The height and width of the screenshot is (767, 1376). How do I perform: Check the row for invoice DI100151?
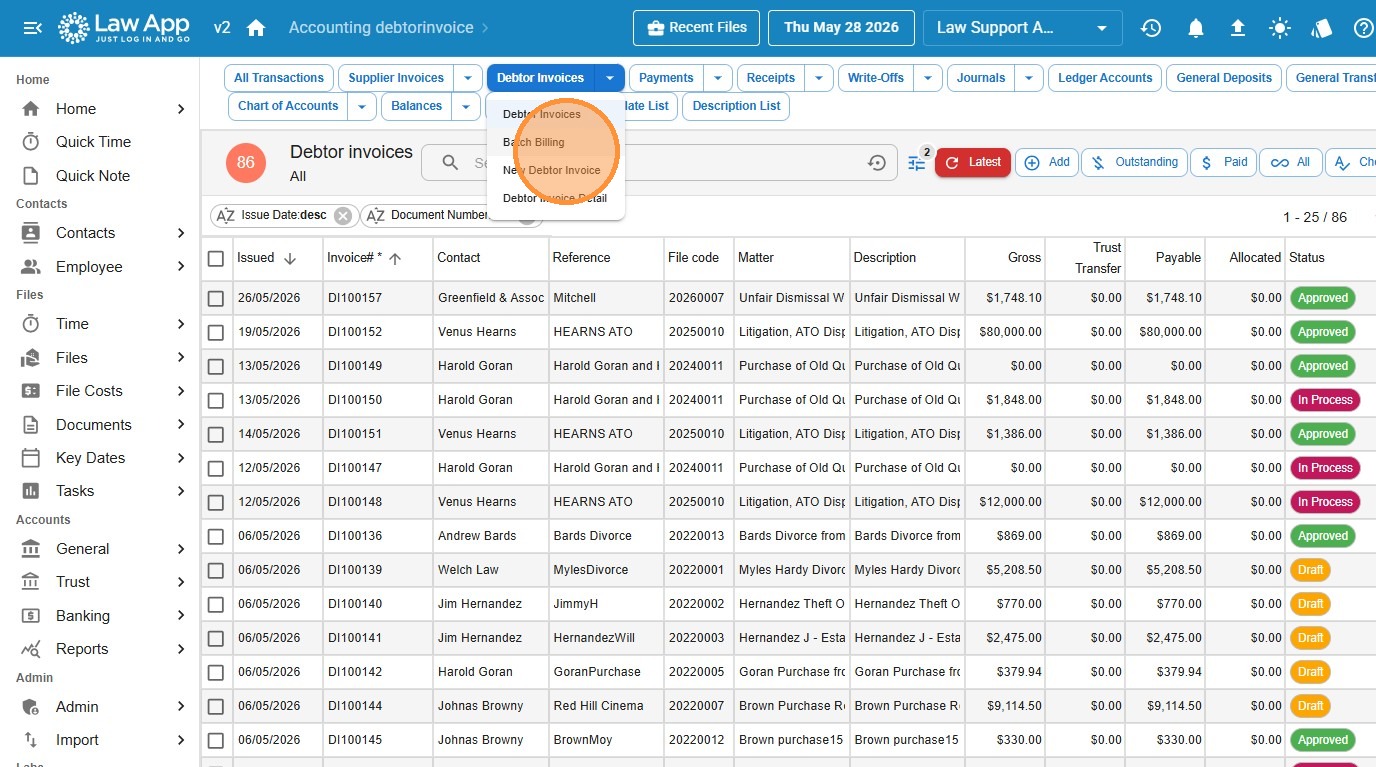pyautogui.click(x=216, y=434)
